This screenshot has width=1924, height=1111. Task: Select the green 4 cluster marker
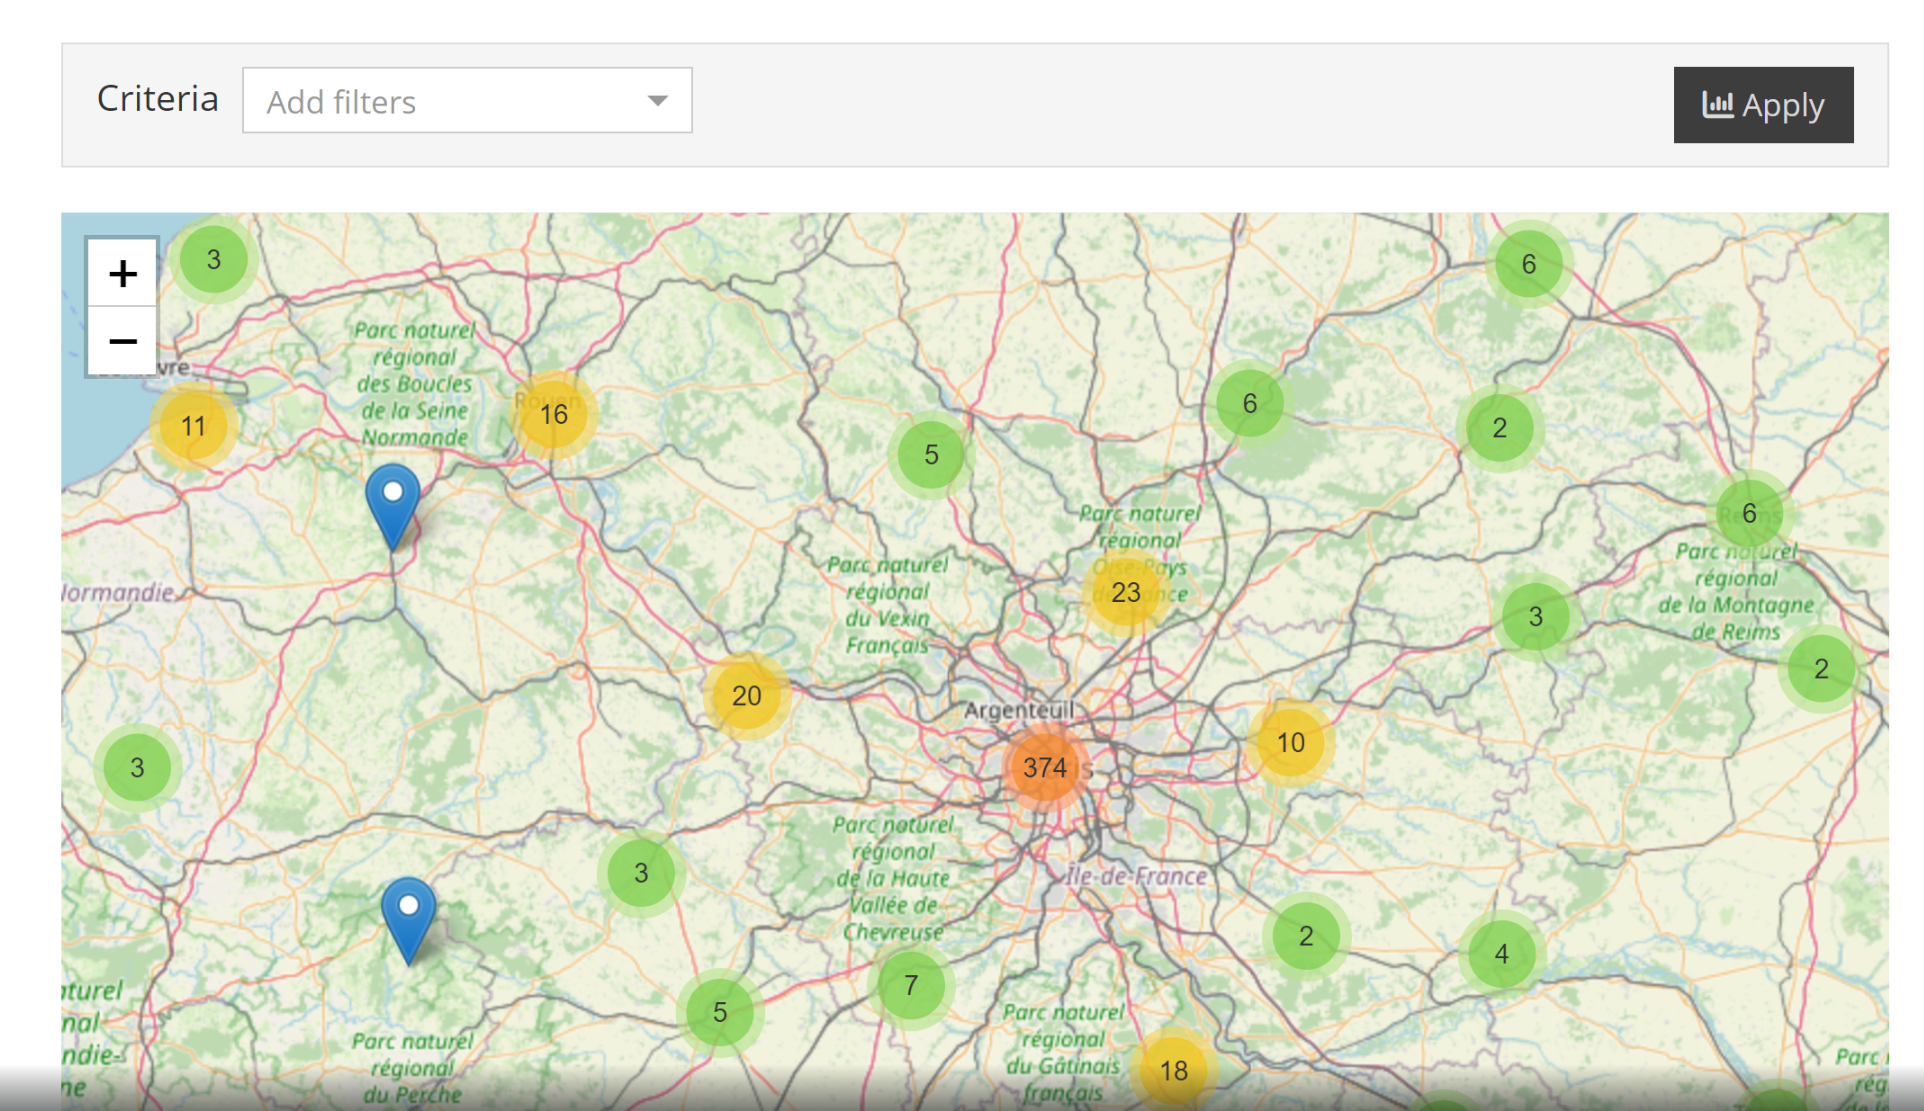pos(1501,954)
